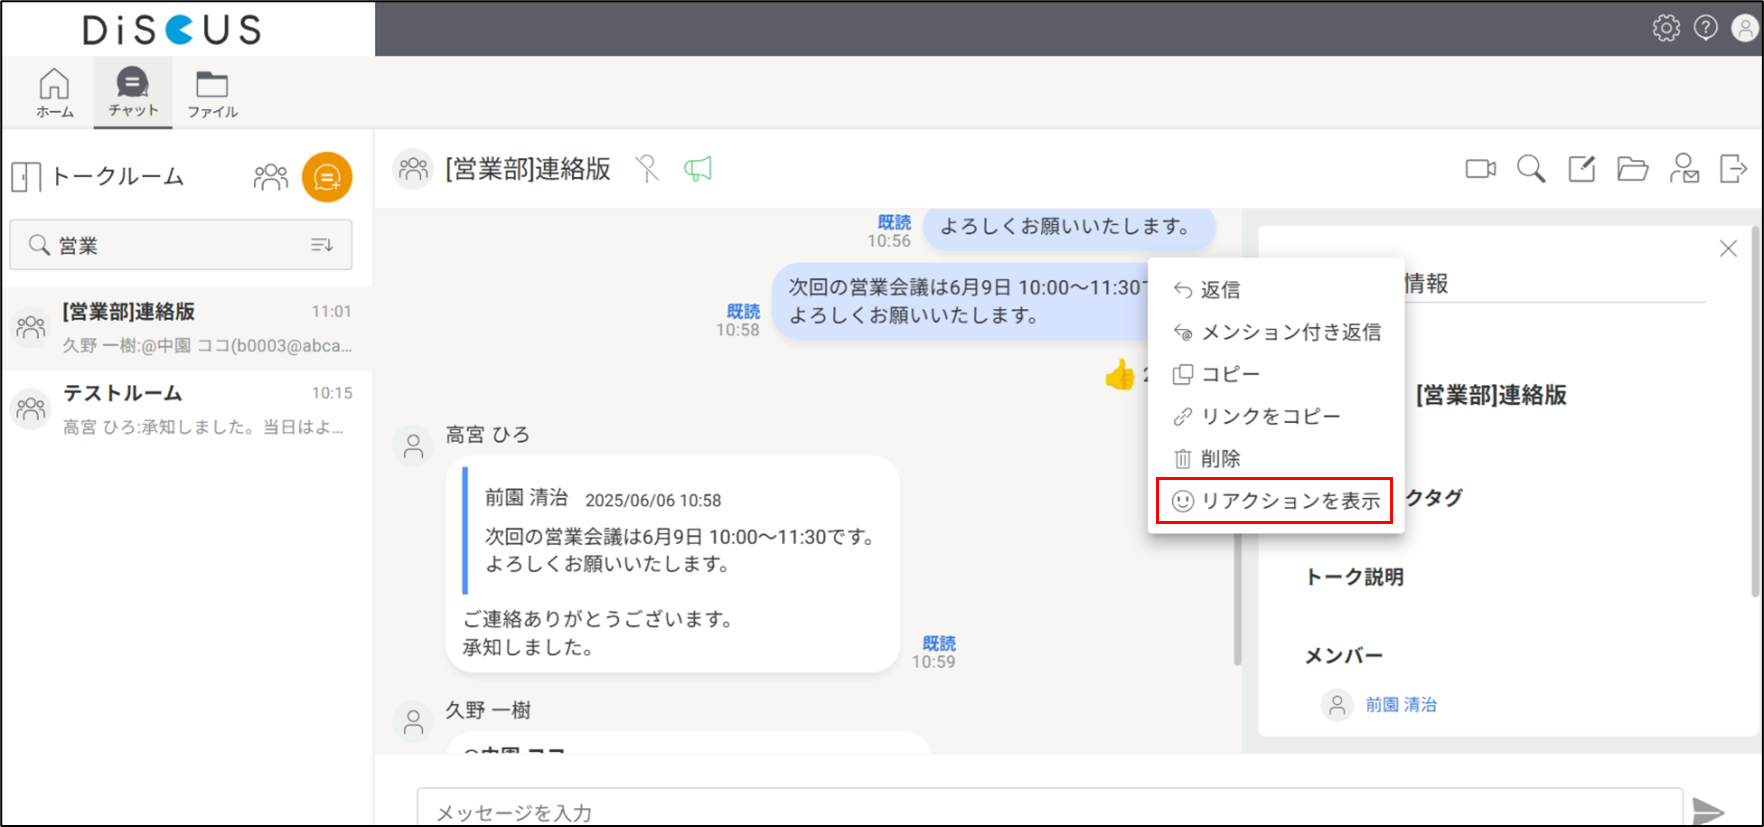Screen dimensions: 1764x827
Task: Click the leave room exit icon
Action: pos(1733,169)
